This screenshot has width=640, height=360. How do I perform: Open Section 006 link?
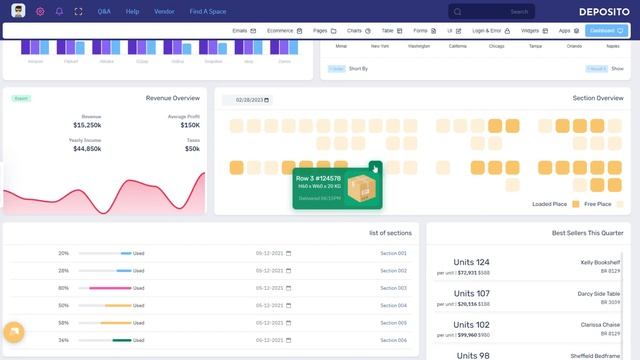click(x=393, y=340)
